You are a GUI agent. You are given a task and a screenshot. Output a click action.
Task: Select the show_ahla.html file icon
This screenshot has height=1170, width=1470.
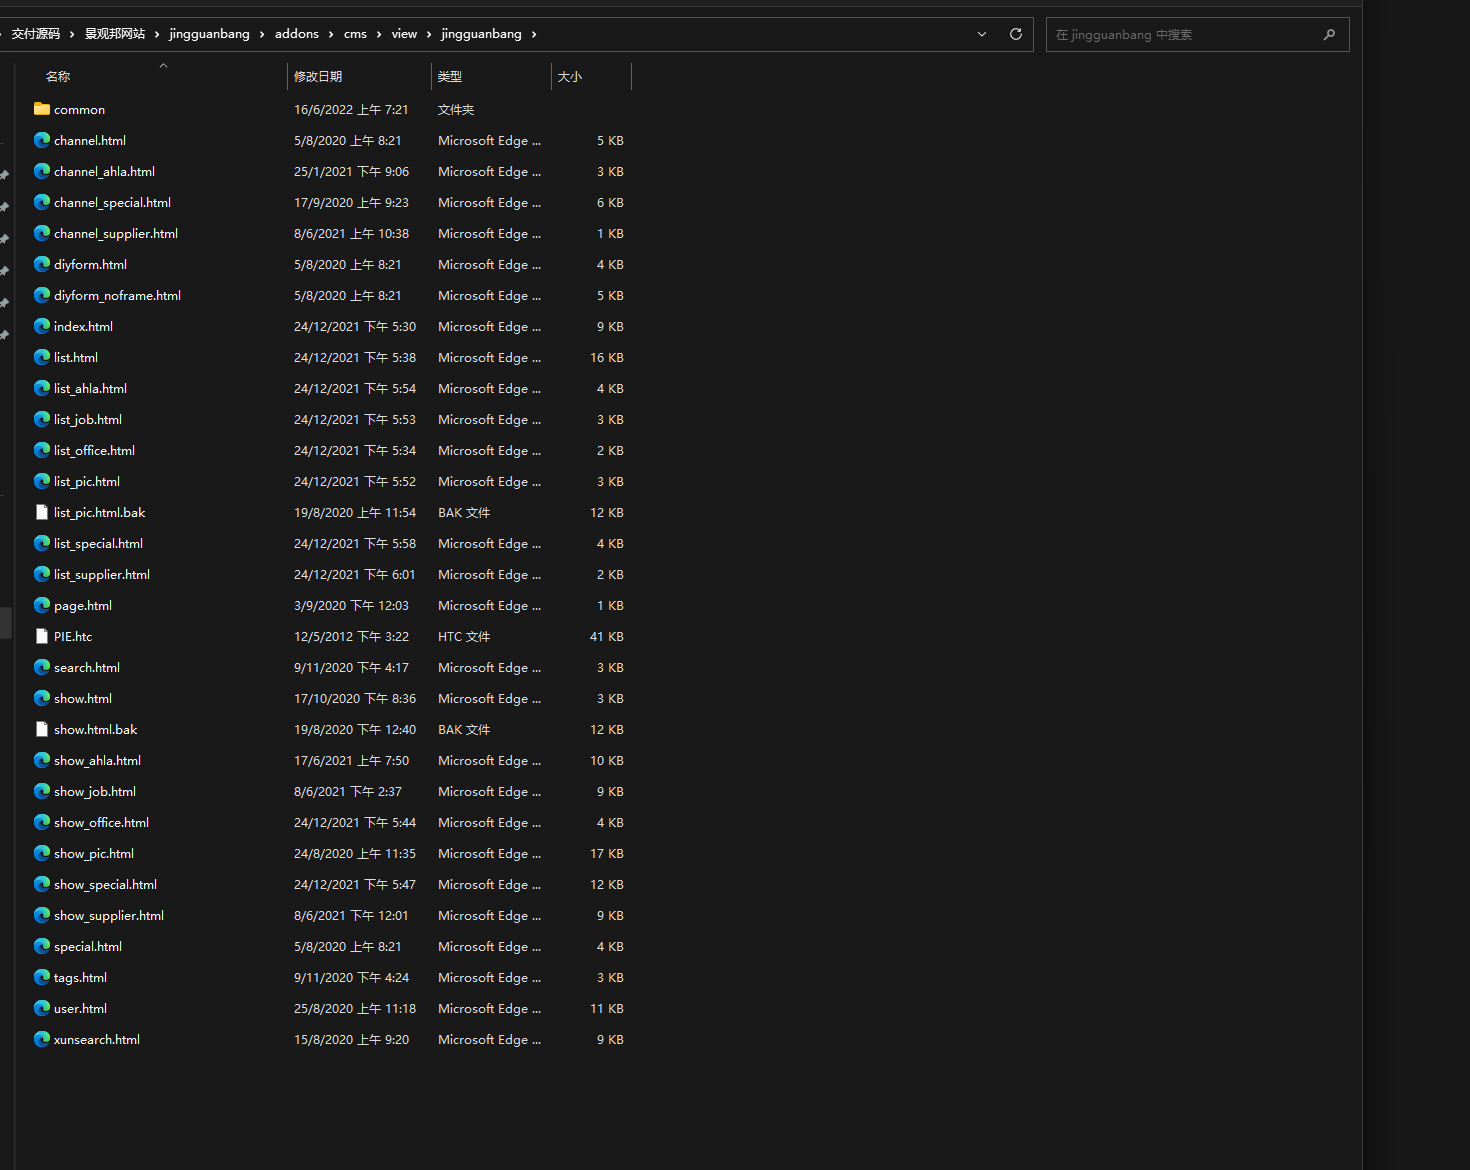42,760
